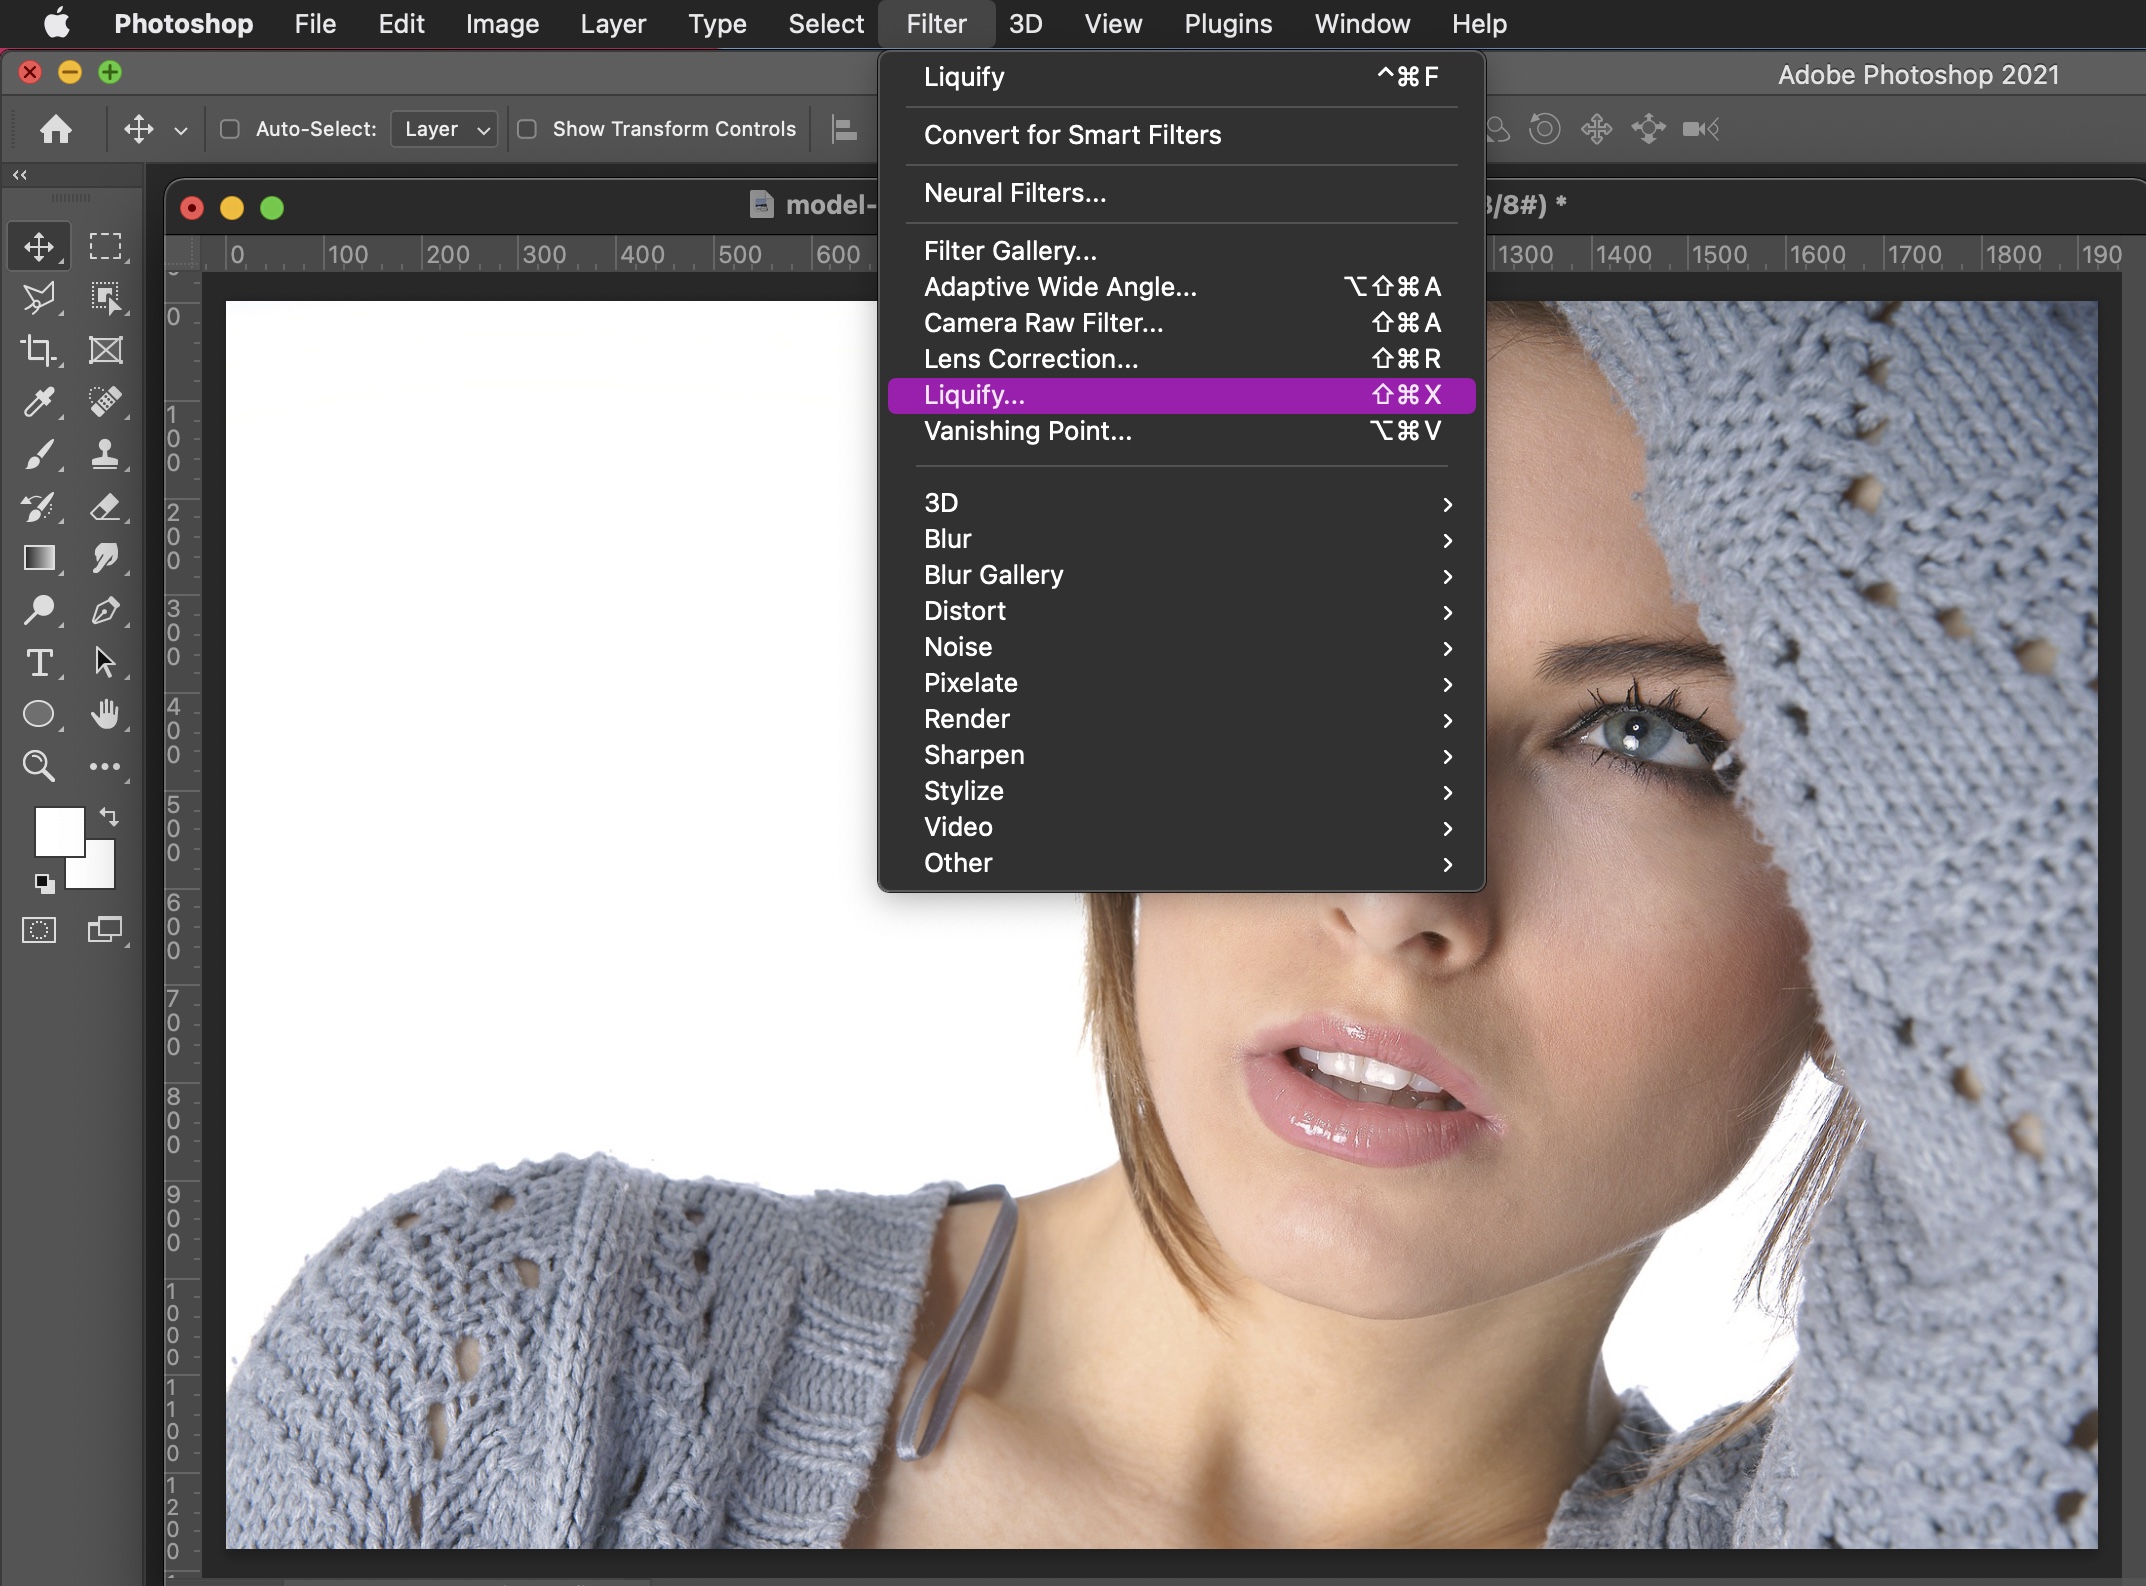Toggle Quick Mask mode icon
The image size is (2146, 1586).
pos(39,930)
